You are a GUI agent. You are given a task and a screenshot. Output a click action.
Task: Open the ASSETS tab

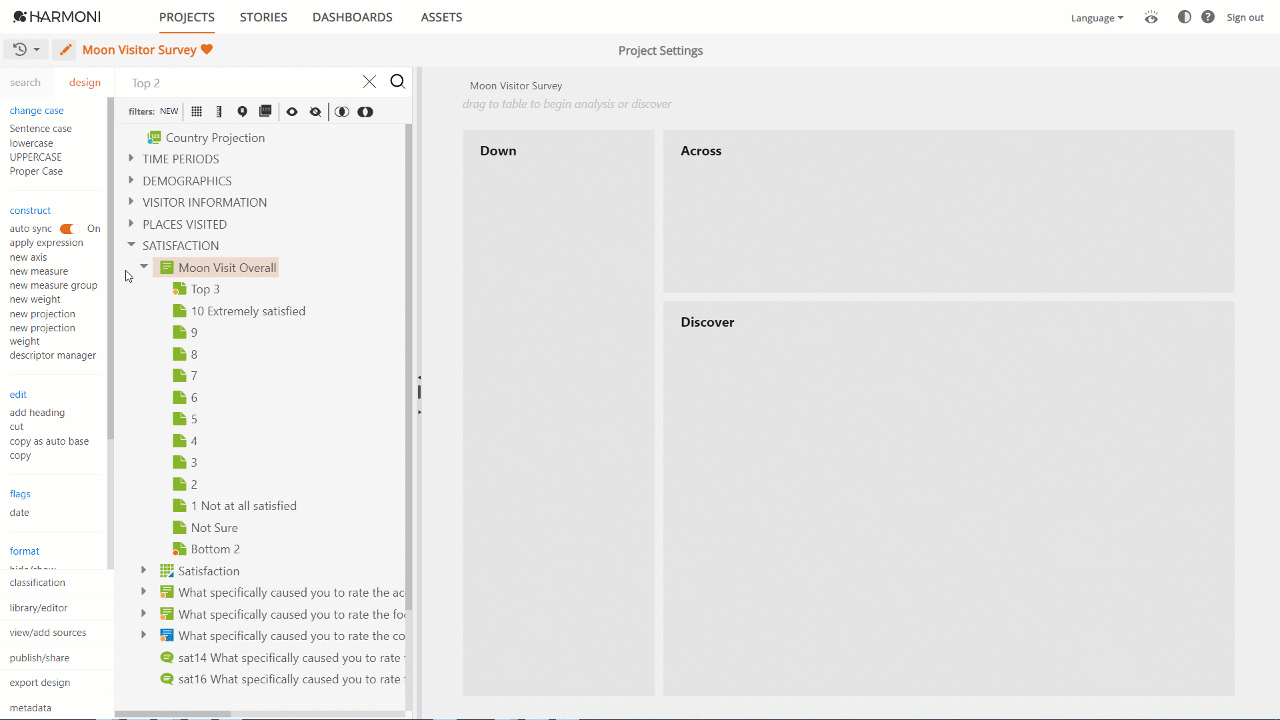coord(441,17)
